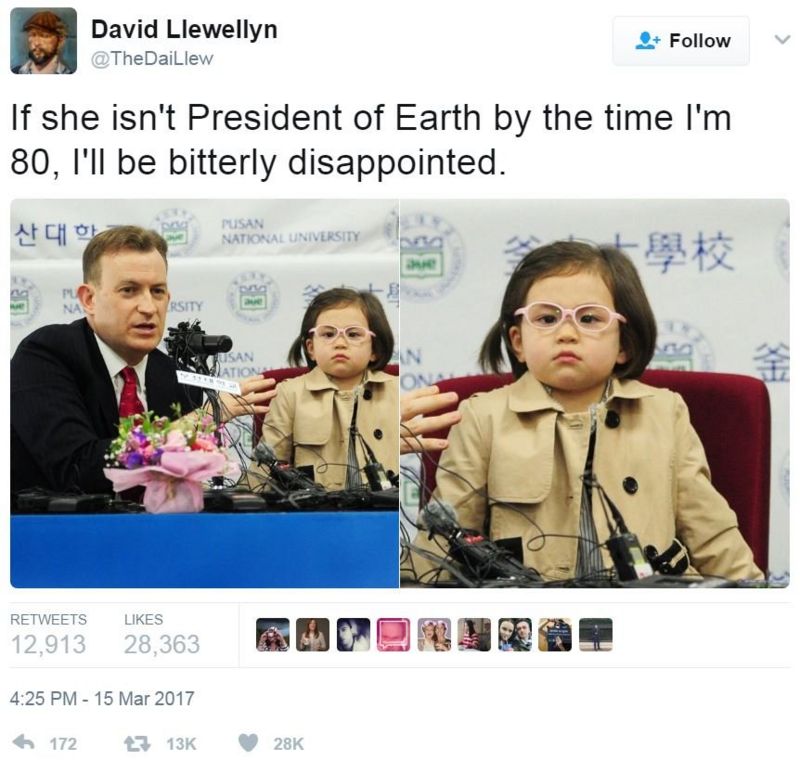Click the add-person icon in Follow button
The height and width of the screenshot is (760, 800).
[x=648, y=41]
